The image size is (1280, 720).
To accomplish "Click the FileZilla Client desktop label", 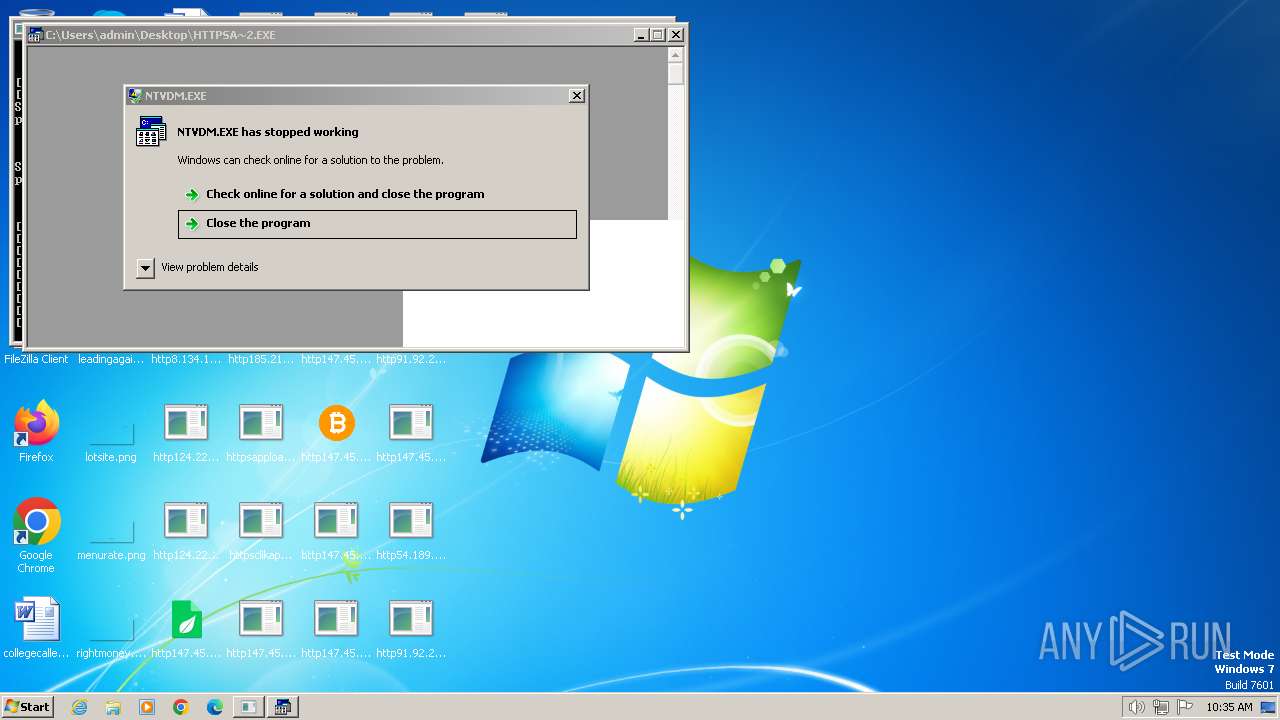I will tap(37, 359).
